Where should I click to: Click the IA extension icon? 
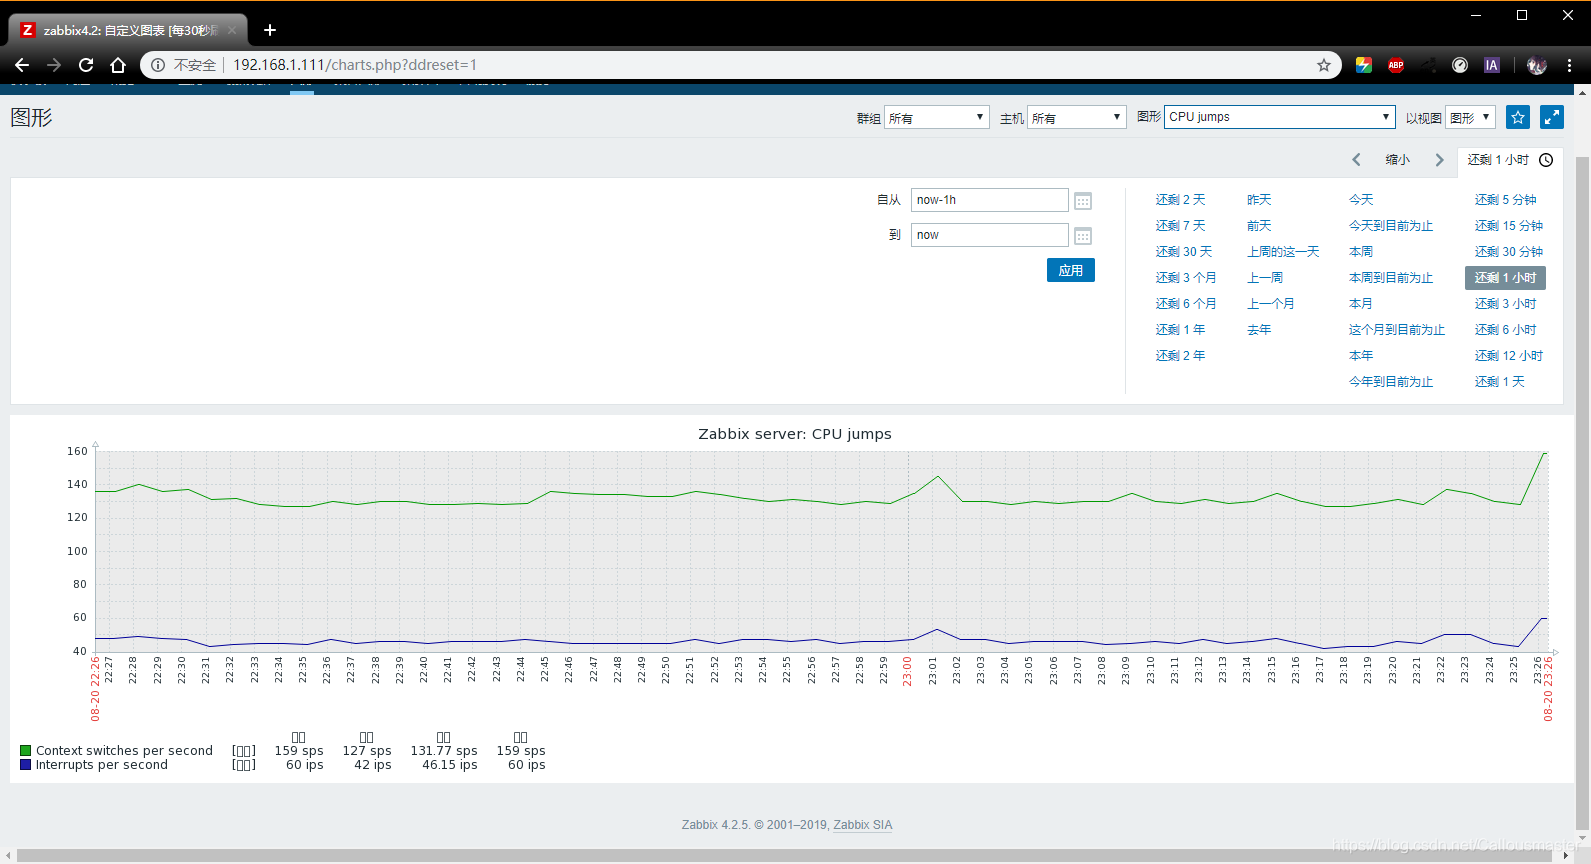tap(1492, 65)
